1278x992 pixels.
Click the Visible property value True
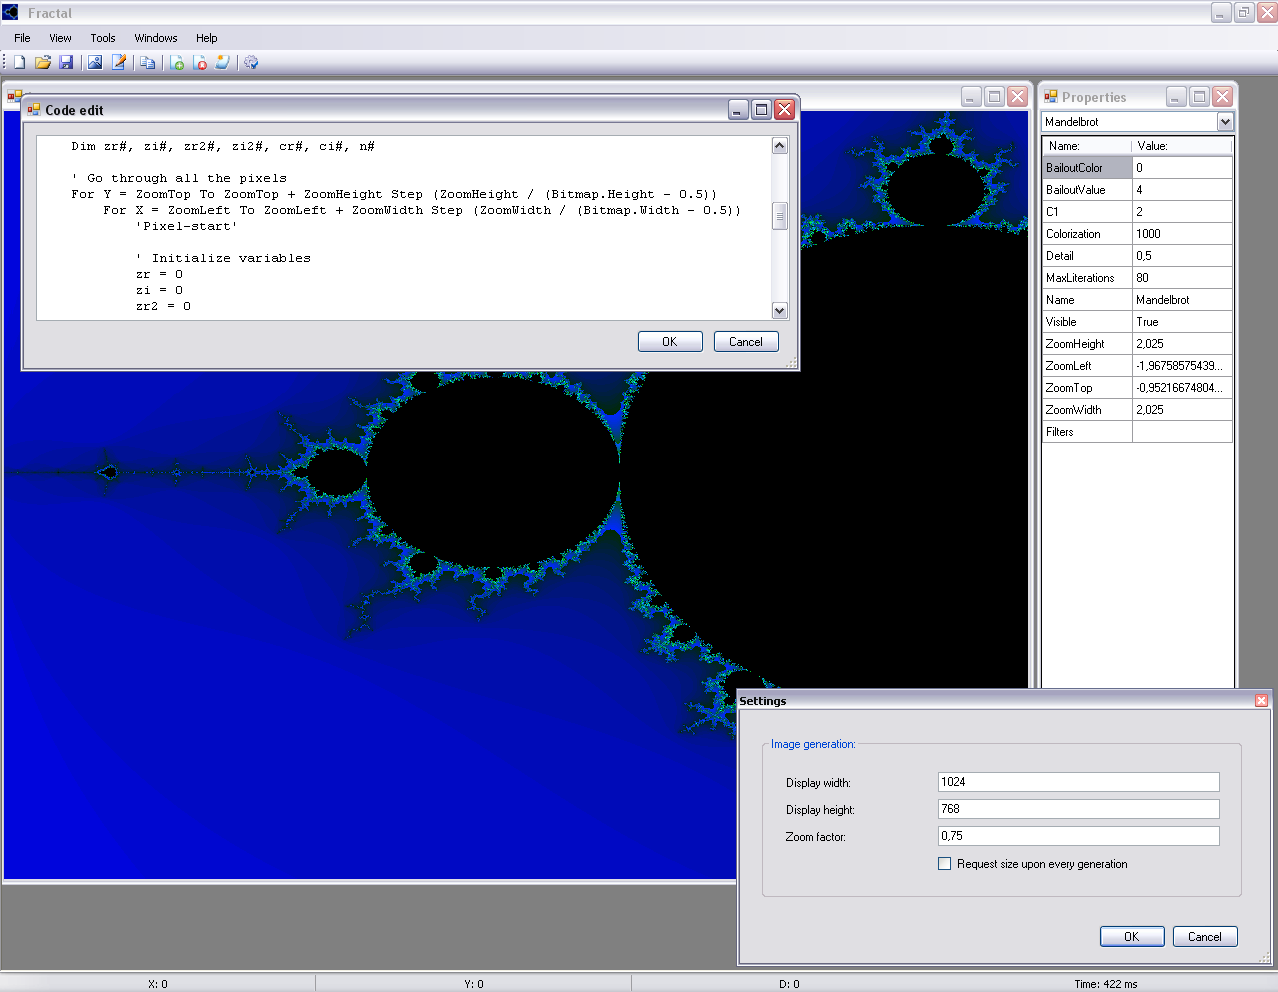coord(1182,322)
